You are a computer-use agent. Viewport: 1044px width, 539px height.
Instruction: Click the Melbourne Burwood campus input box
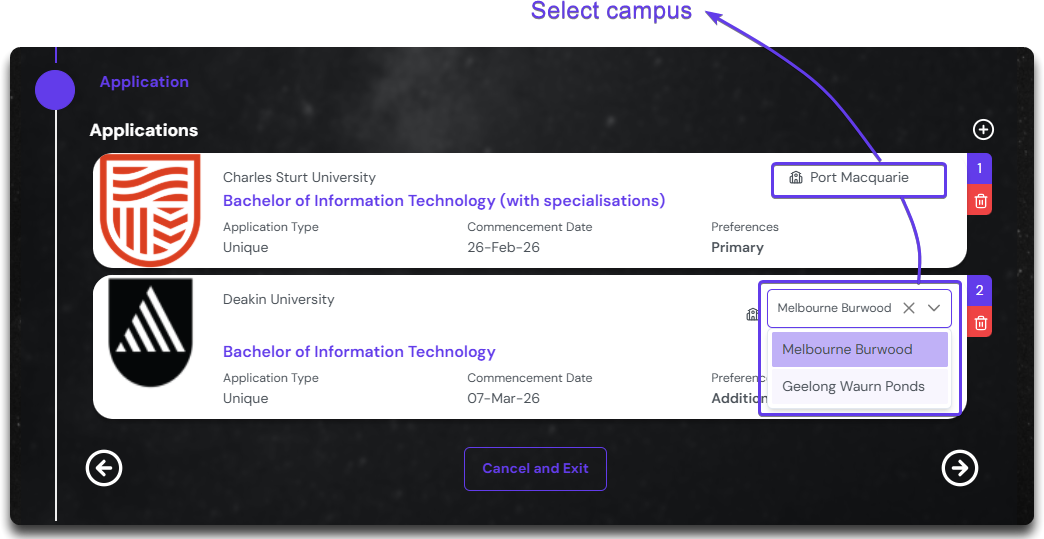point(832,308)
